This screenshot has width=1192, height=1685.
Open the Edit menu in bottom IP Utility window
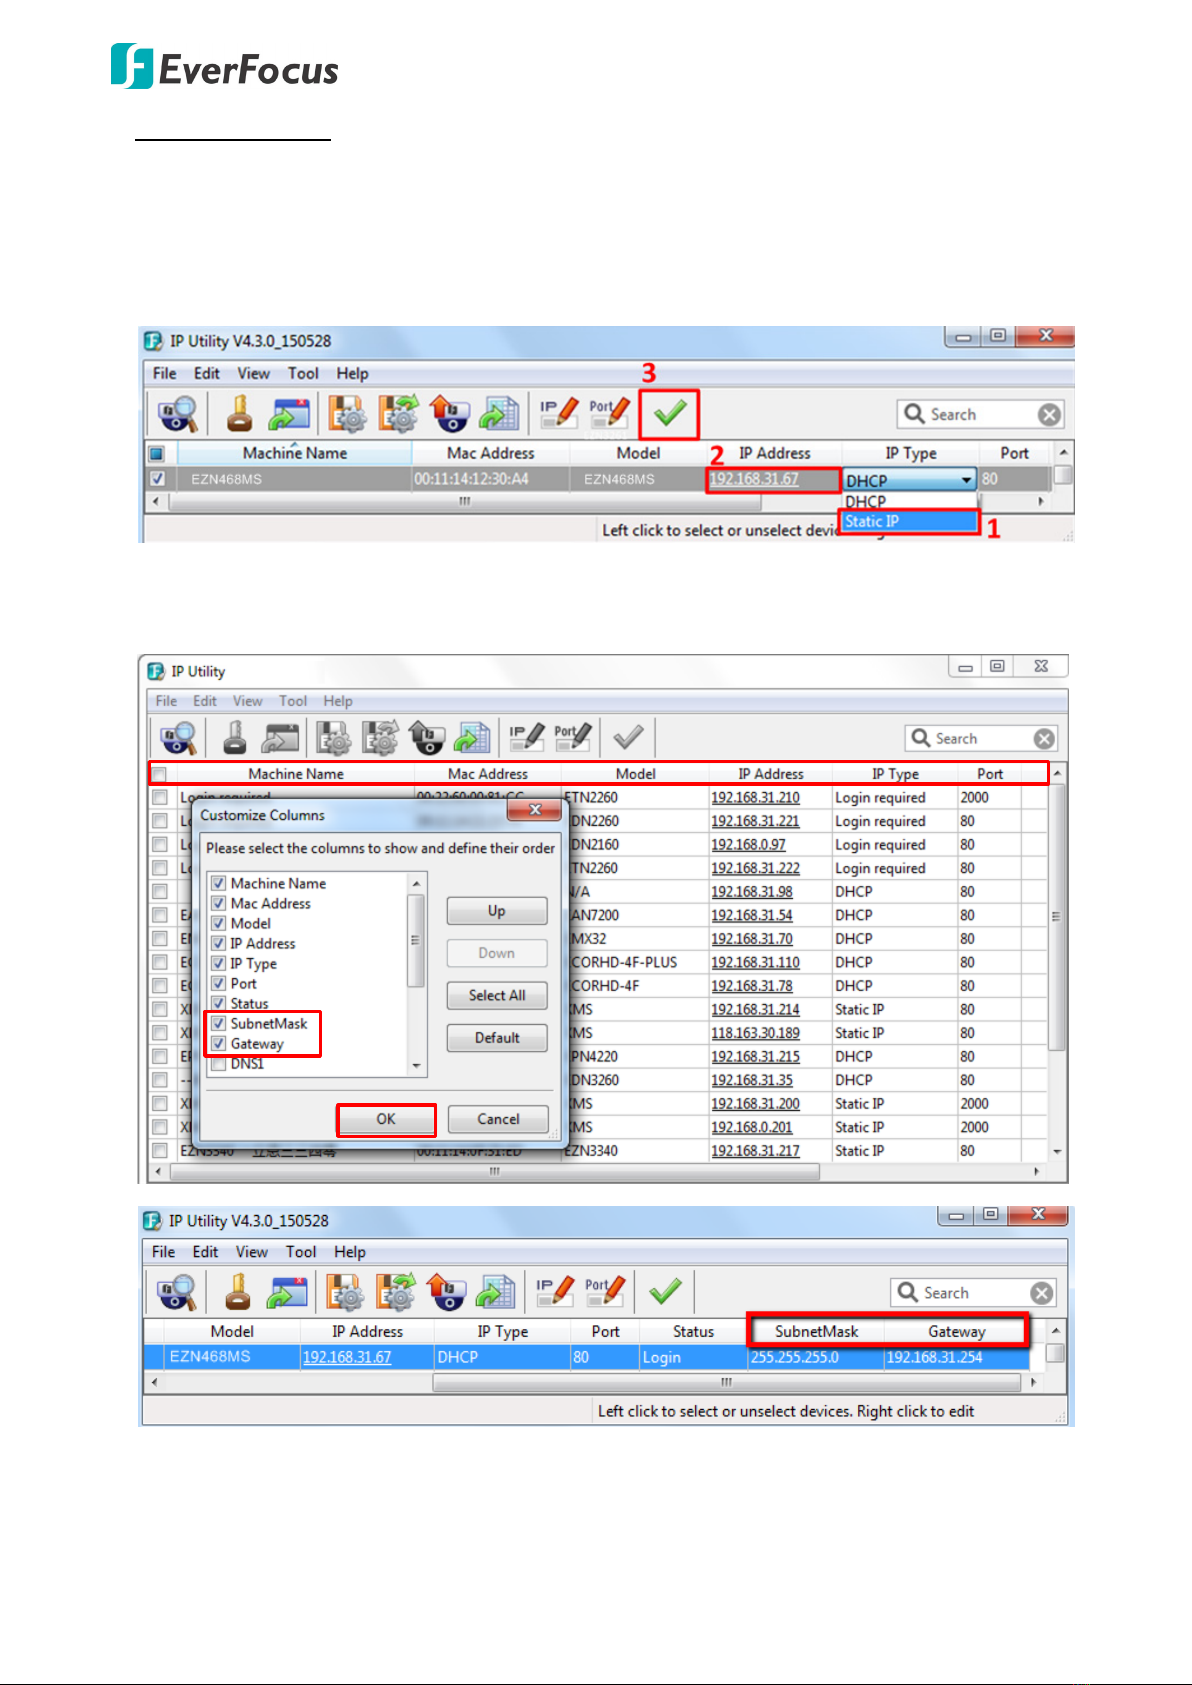tap(205, 1252)
